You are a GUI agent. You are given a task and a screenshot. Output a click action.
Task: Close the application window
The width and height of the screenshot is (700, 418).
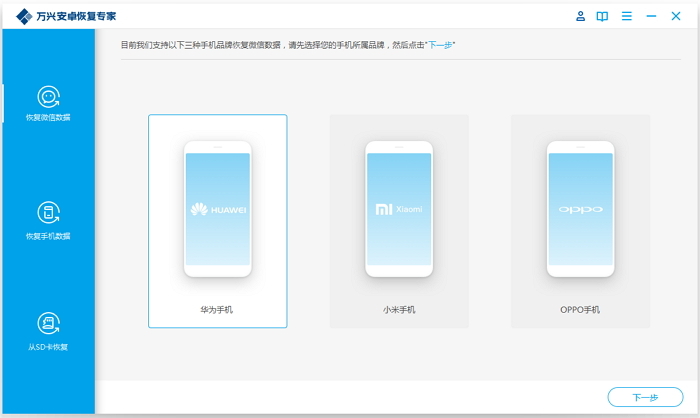click(x=676, y=17)
